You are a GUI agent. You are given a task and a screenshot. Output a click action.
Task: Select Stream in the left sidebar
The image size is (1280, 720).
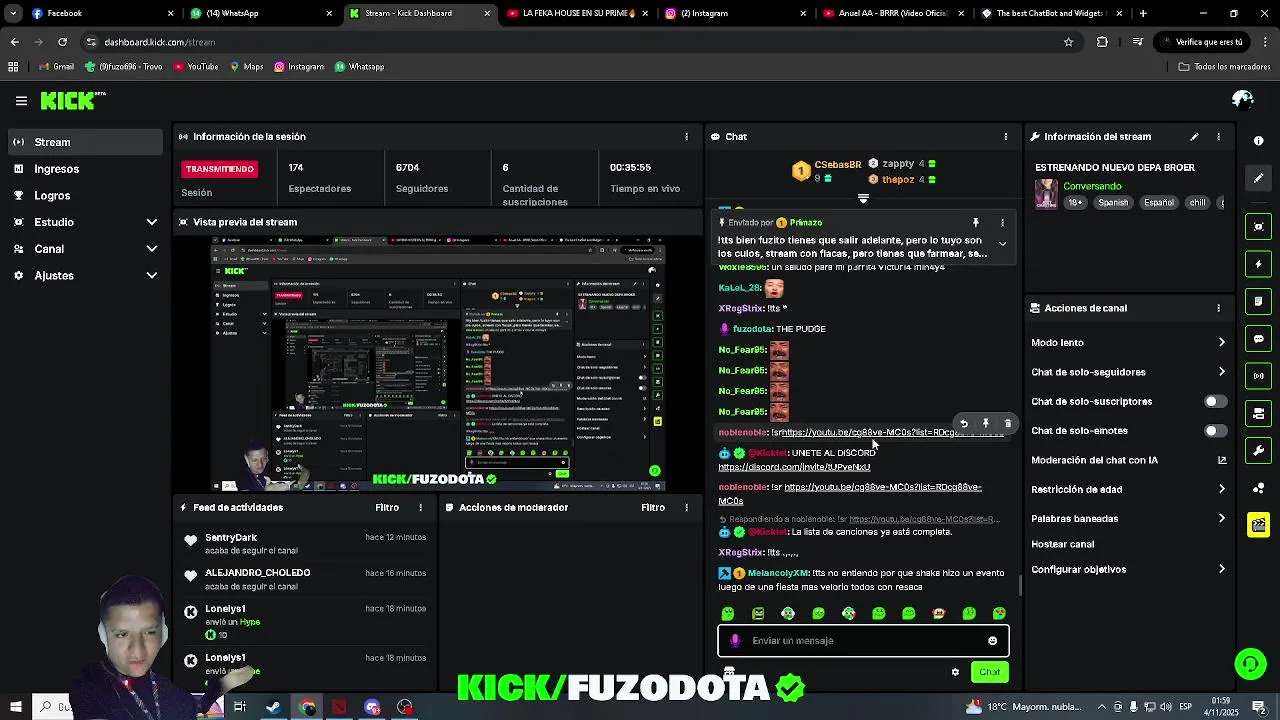pyautogui.click(x=85, y=142)
